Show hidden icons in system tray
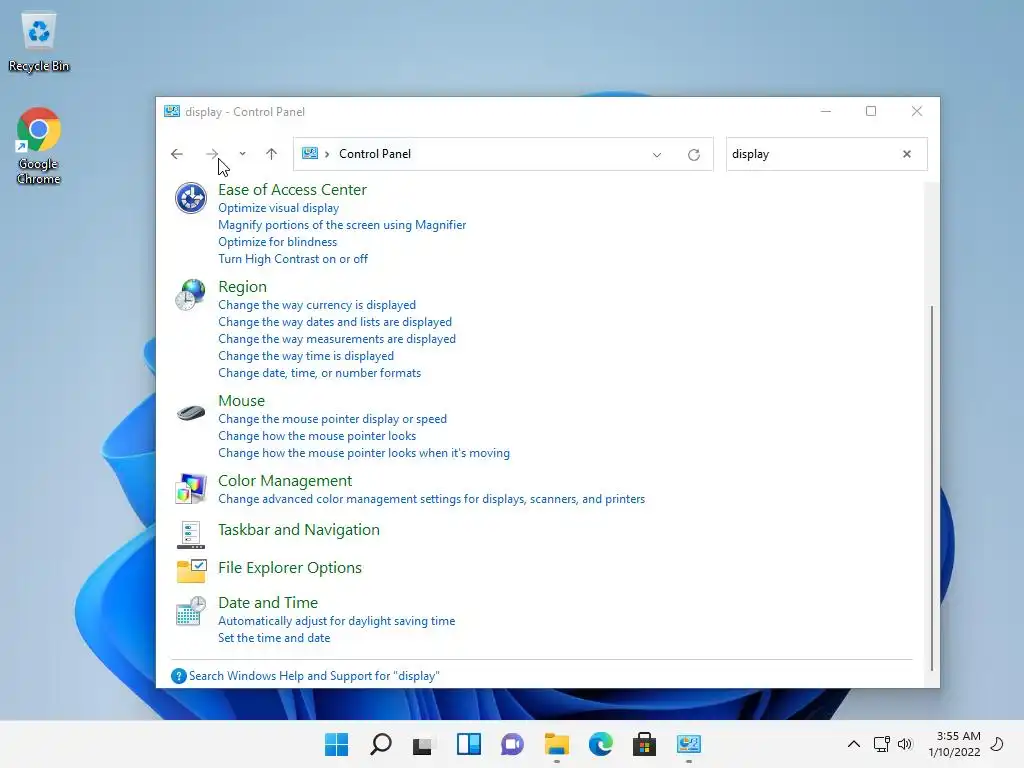The width and height of the screenshot is (1024, 768). coord(854,744)
